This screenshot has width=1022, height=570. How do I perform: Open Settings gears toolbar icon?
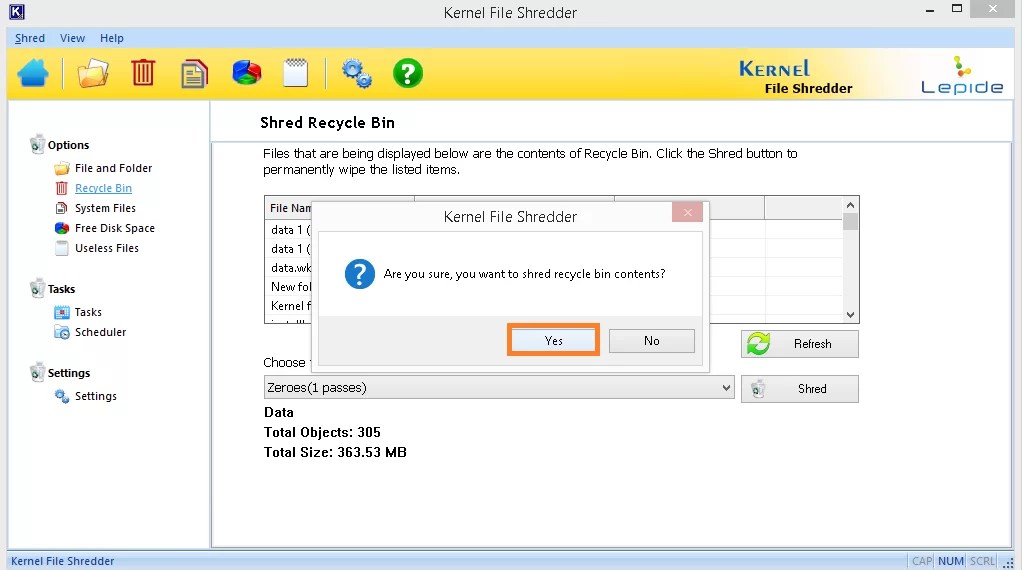click(357, 73)
